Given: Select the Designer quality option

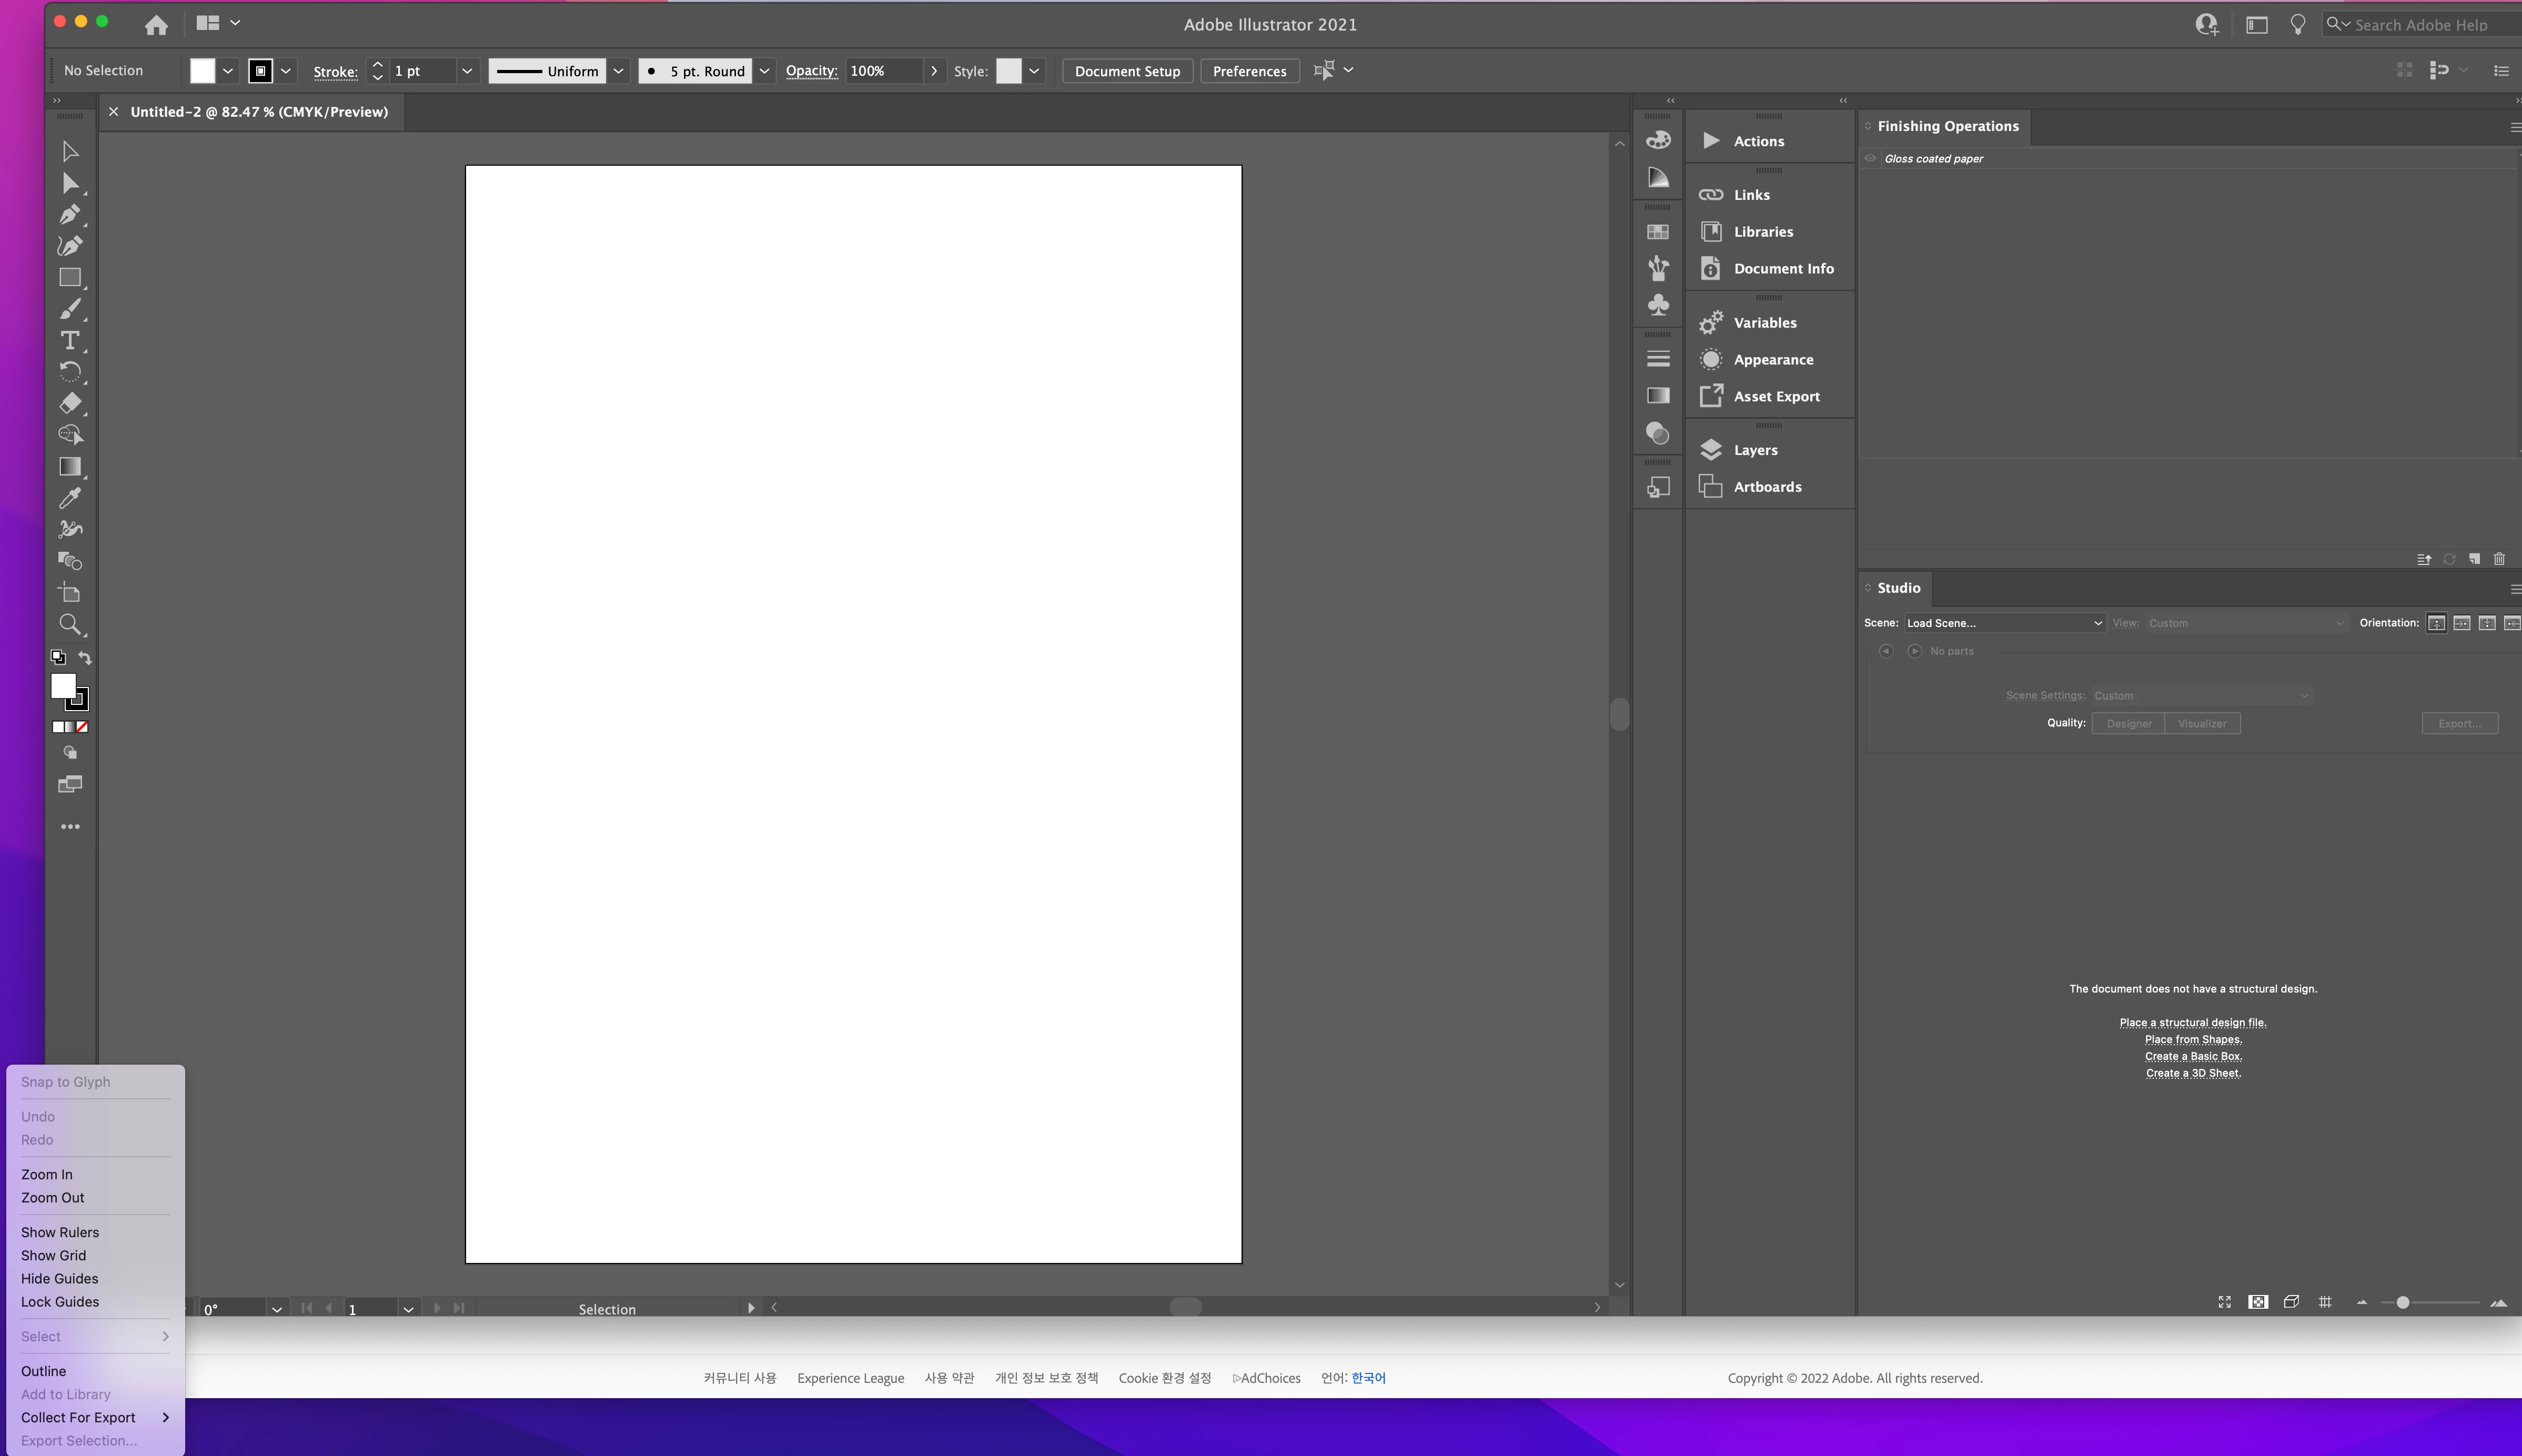Looking at the screenshot, I should pos(2128,723).
